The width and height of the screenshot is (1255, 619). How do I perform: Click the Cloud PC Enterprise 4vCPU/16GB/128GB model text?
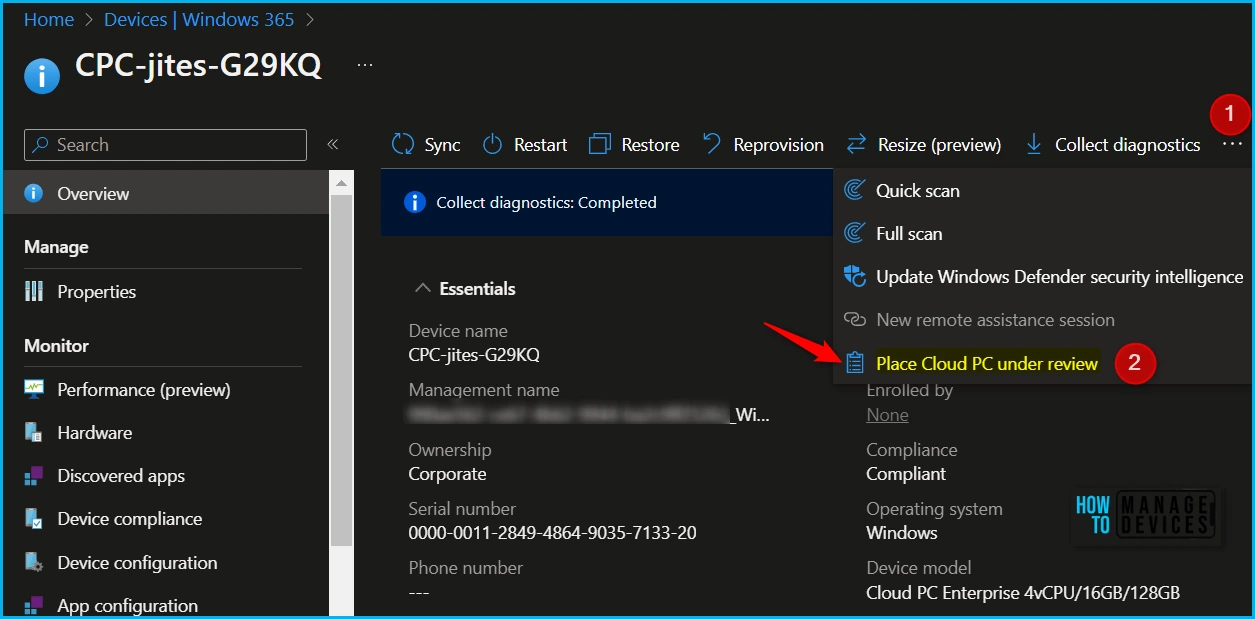click(1023, 593)
